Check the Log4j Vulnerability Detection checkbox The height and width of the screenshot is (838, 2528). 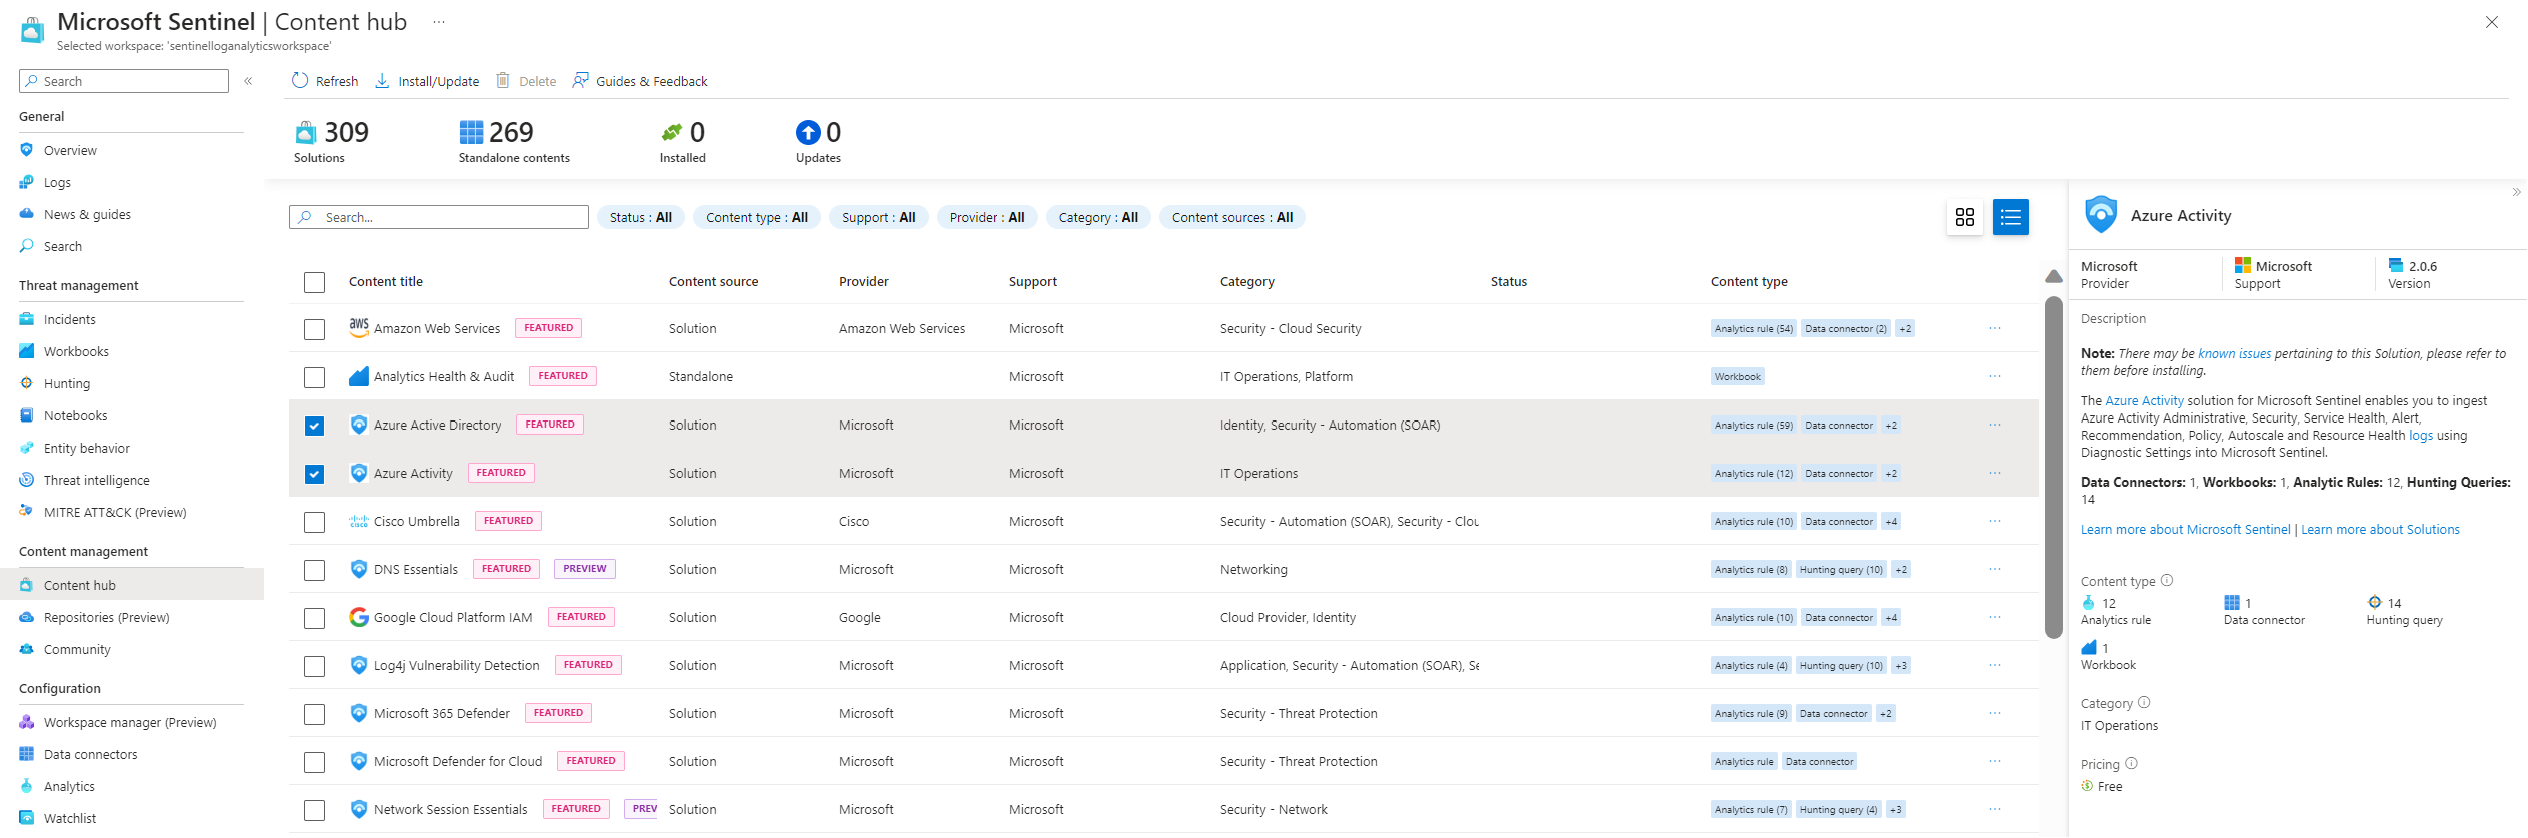click(314, 666)
